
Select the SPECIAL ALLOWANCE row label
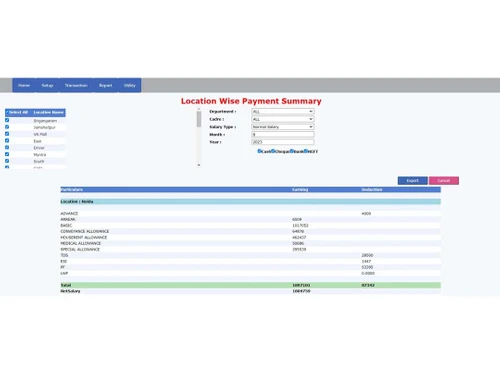80,249
